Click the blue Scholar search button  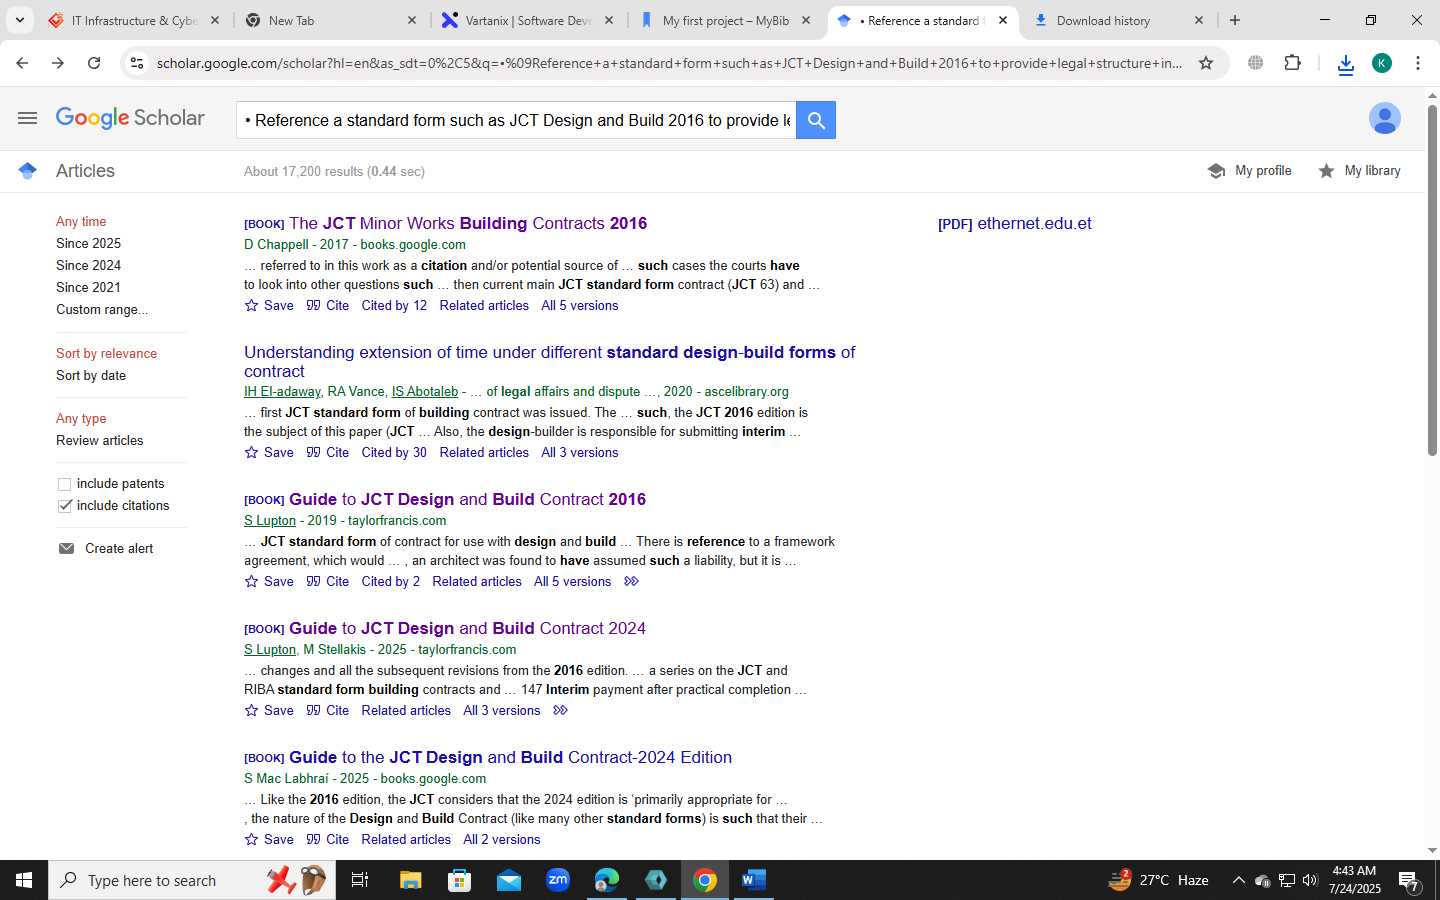(x=816, y=120)
